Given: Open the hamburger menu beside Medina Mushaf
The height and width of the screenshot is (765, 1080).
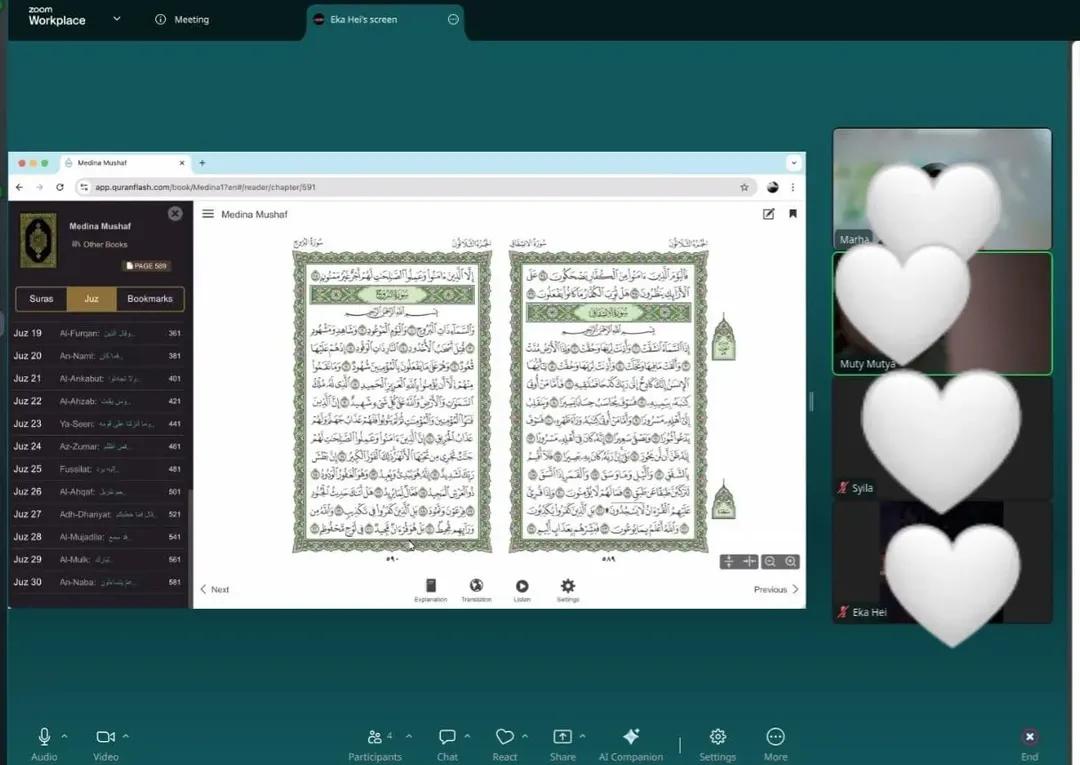Looking at the screenshot, I should point(208,214).
